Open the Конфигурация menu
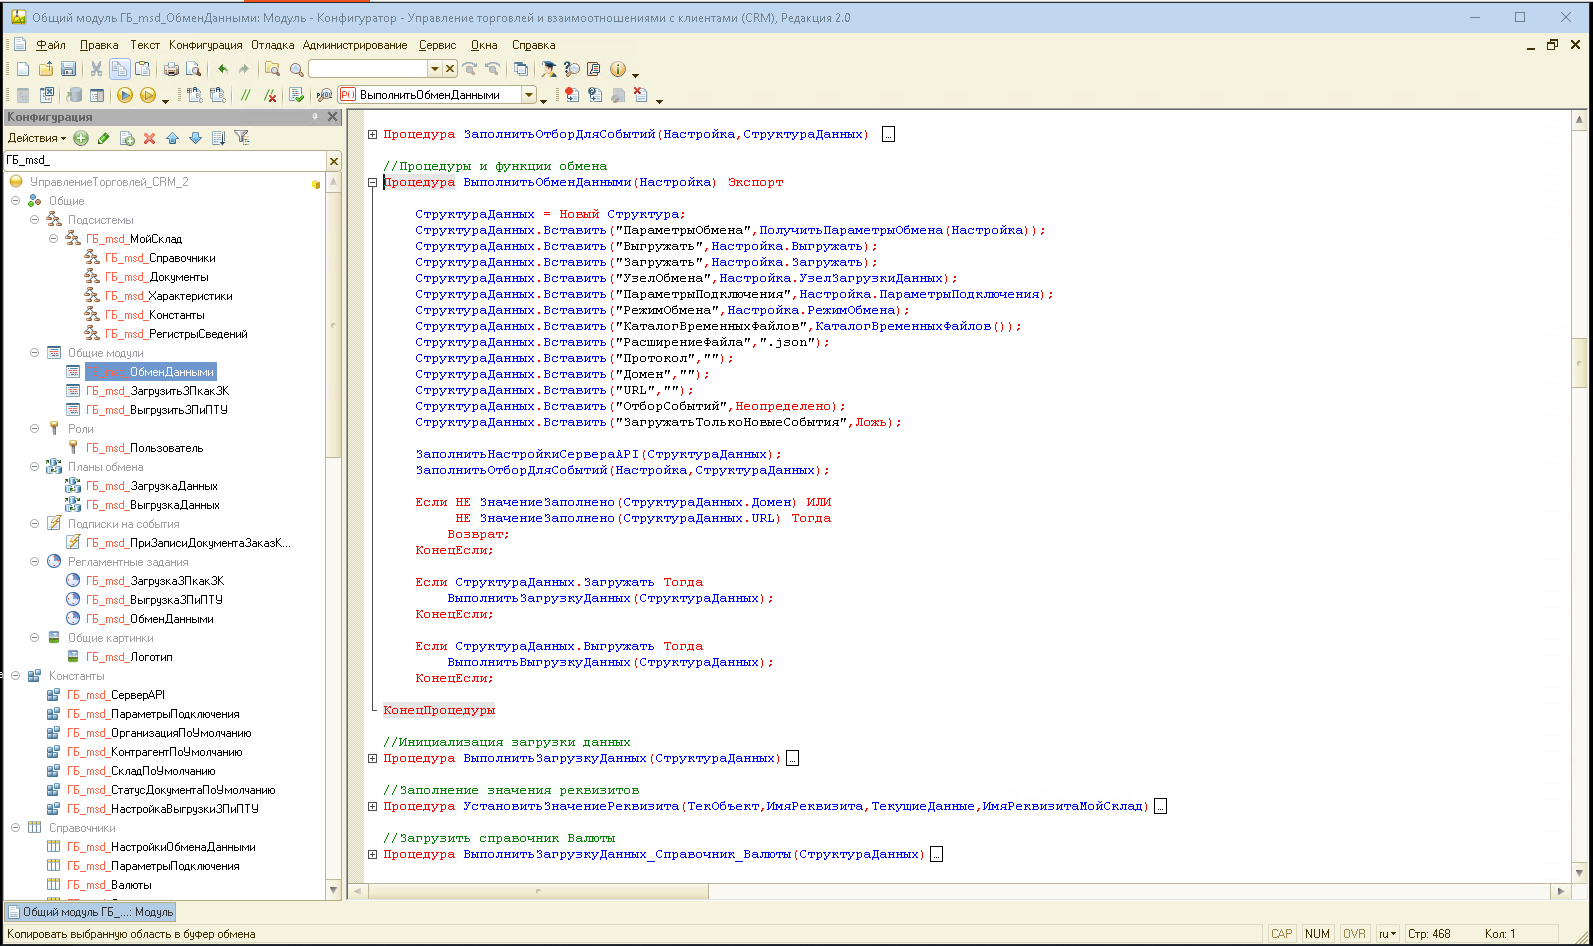The height and width of the screenshot is (946, 1593). (x=205, y=45)
